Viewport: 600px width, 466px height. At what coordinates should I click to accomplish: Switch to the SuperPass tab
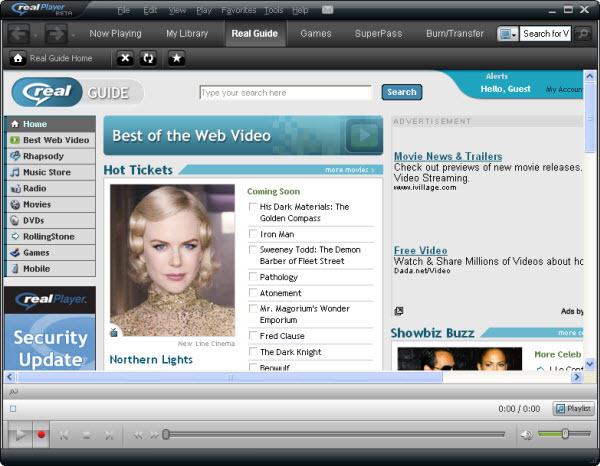point(378,34)
